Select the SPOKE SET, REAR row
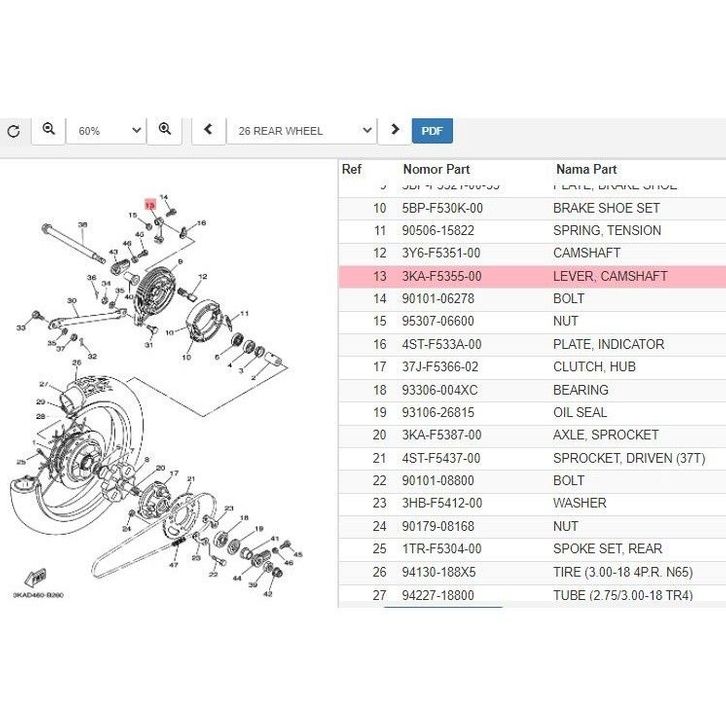 [531, 549]
